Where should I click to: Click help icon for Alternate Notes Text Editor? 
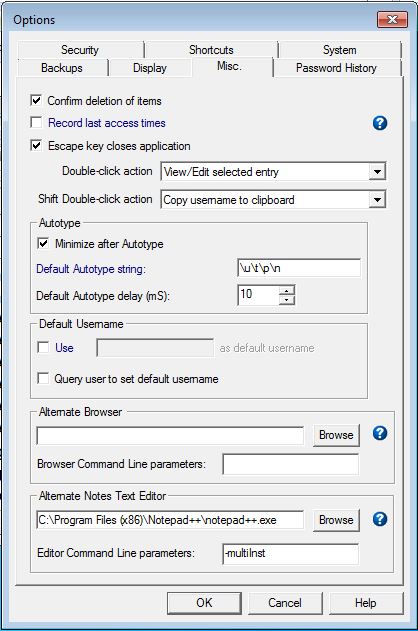click(380, 519)
